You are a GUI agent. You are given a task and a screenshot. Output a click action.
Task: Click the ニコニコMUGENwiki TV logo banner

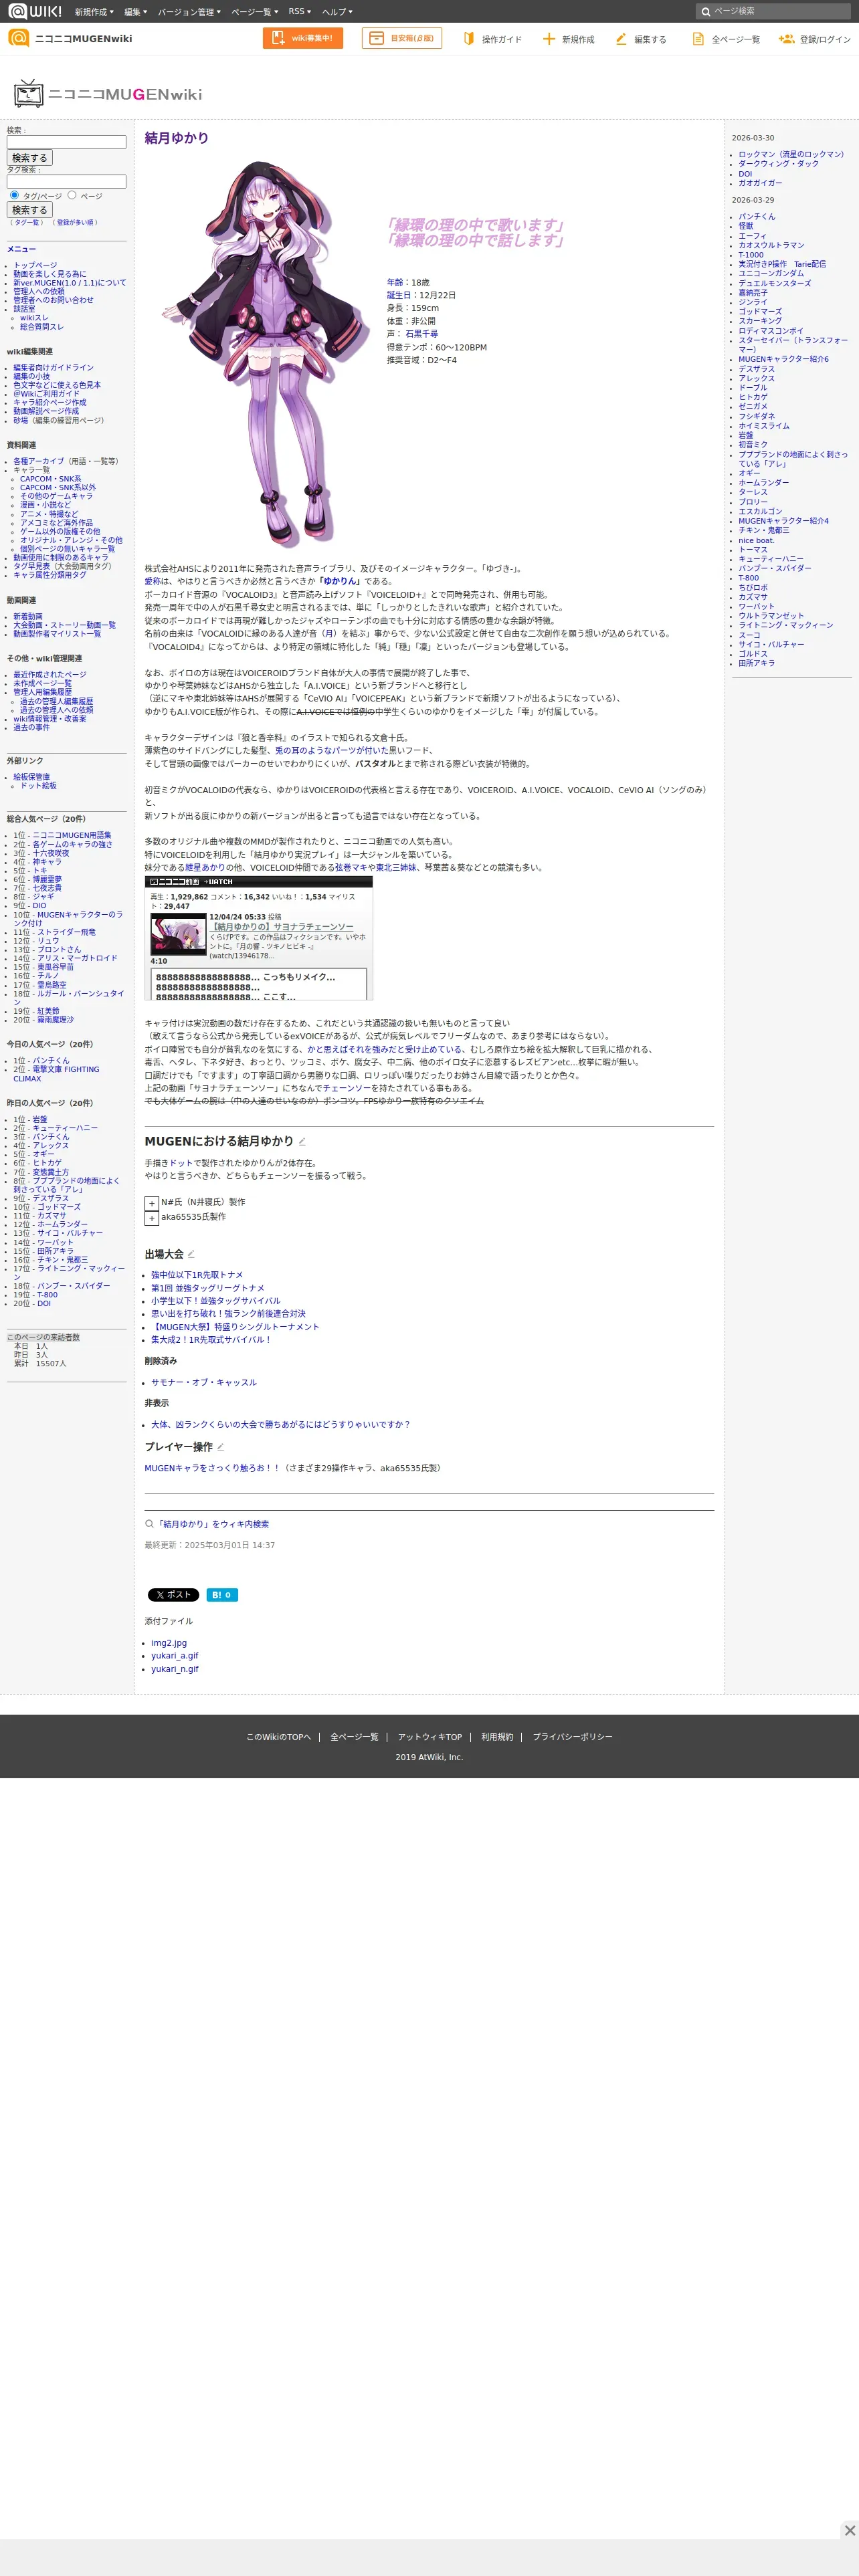108,94
